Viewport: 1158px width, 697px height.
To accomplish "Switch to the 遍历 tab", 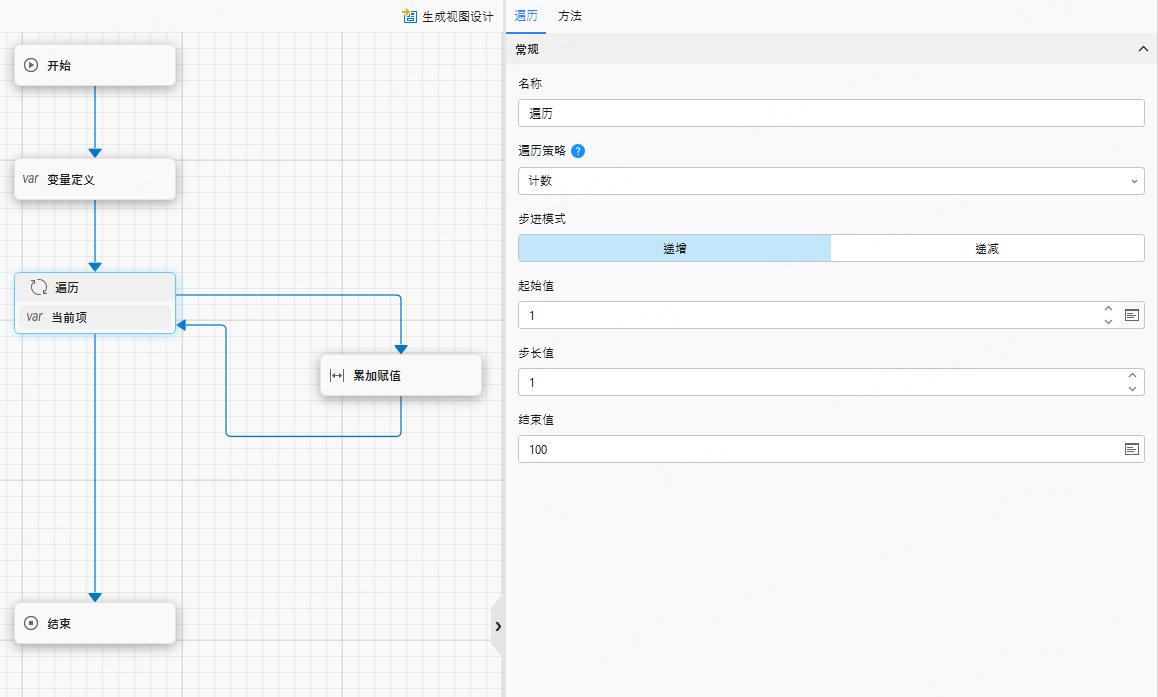I will pos(526,16).
